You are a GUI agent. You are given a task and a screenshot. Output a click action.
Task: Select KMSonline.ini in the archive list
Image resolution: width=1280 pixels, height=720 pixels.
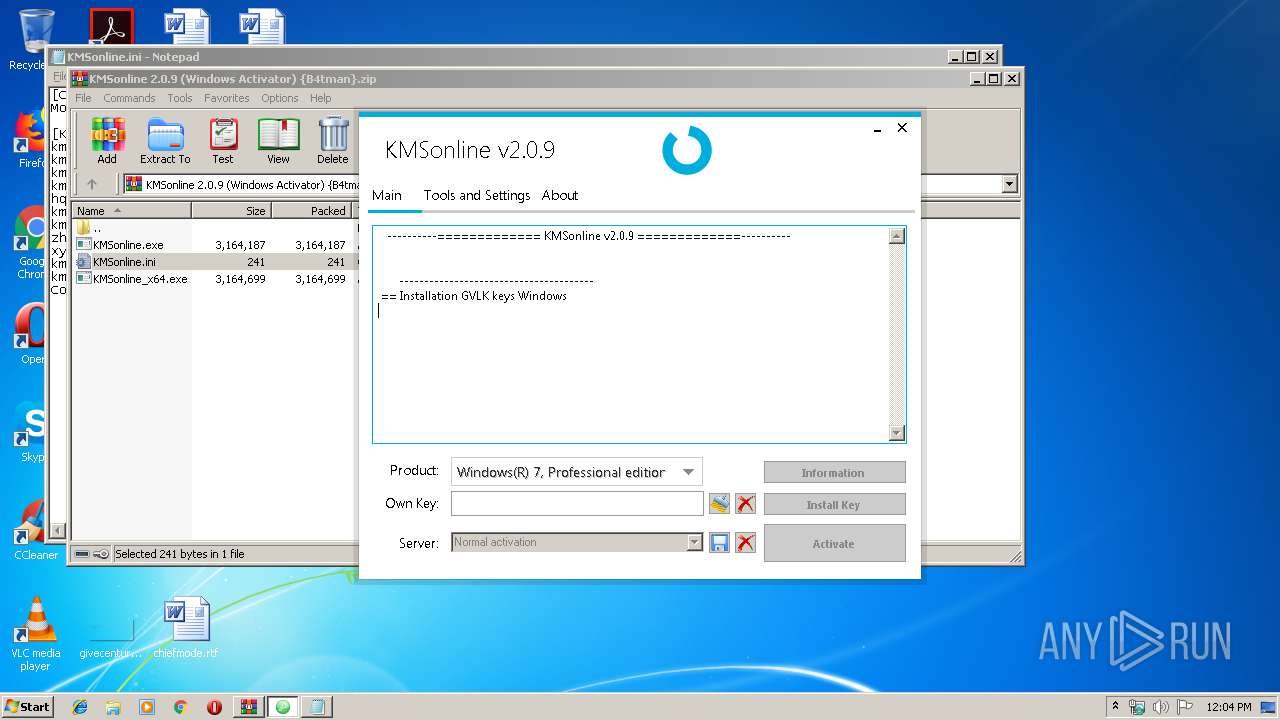coord(124,262)
